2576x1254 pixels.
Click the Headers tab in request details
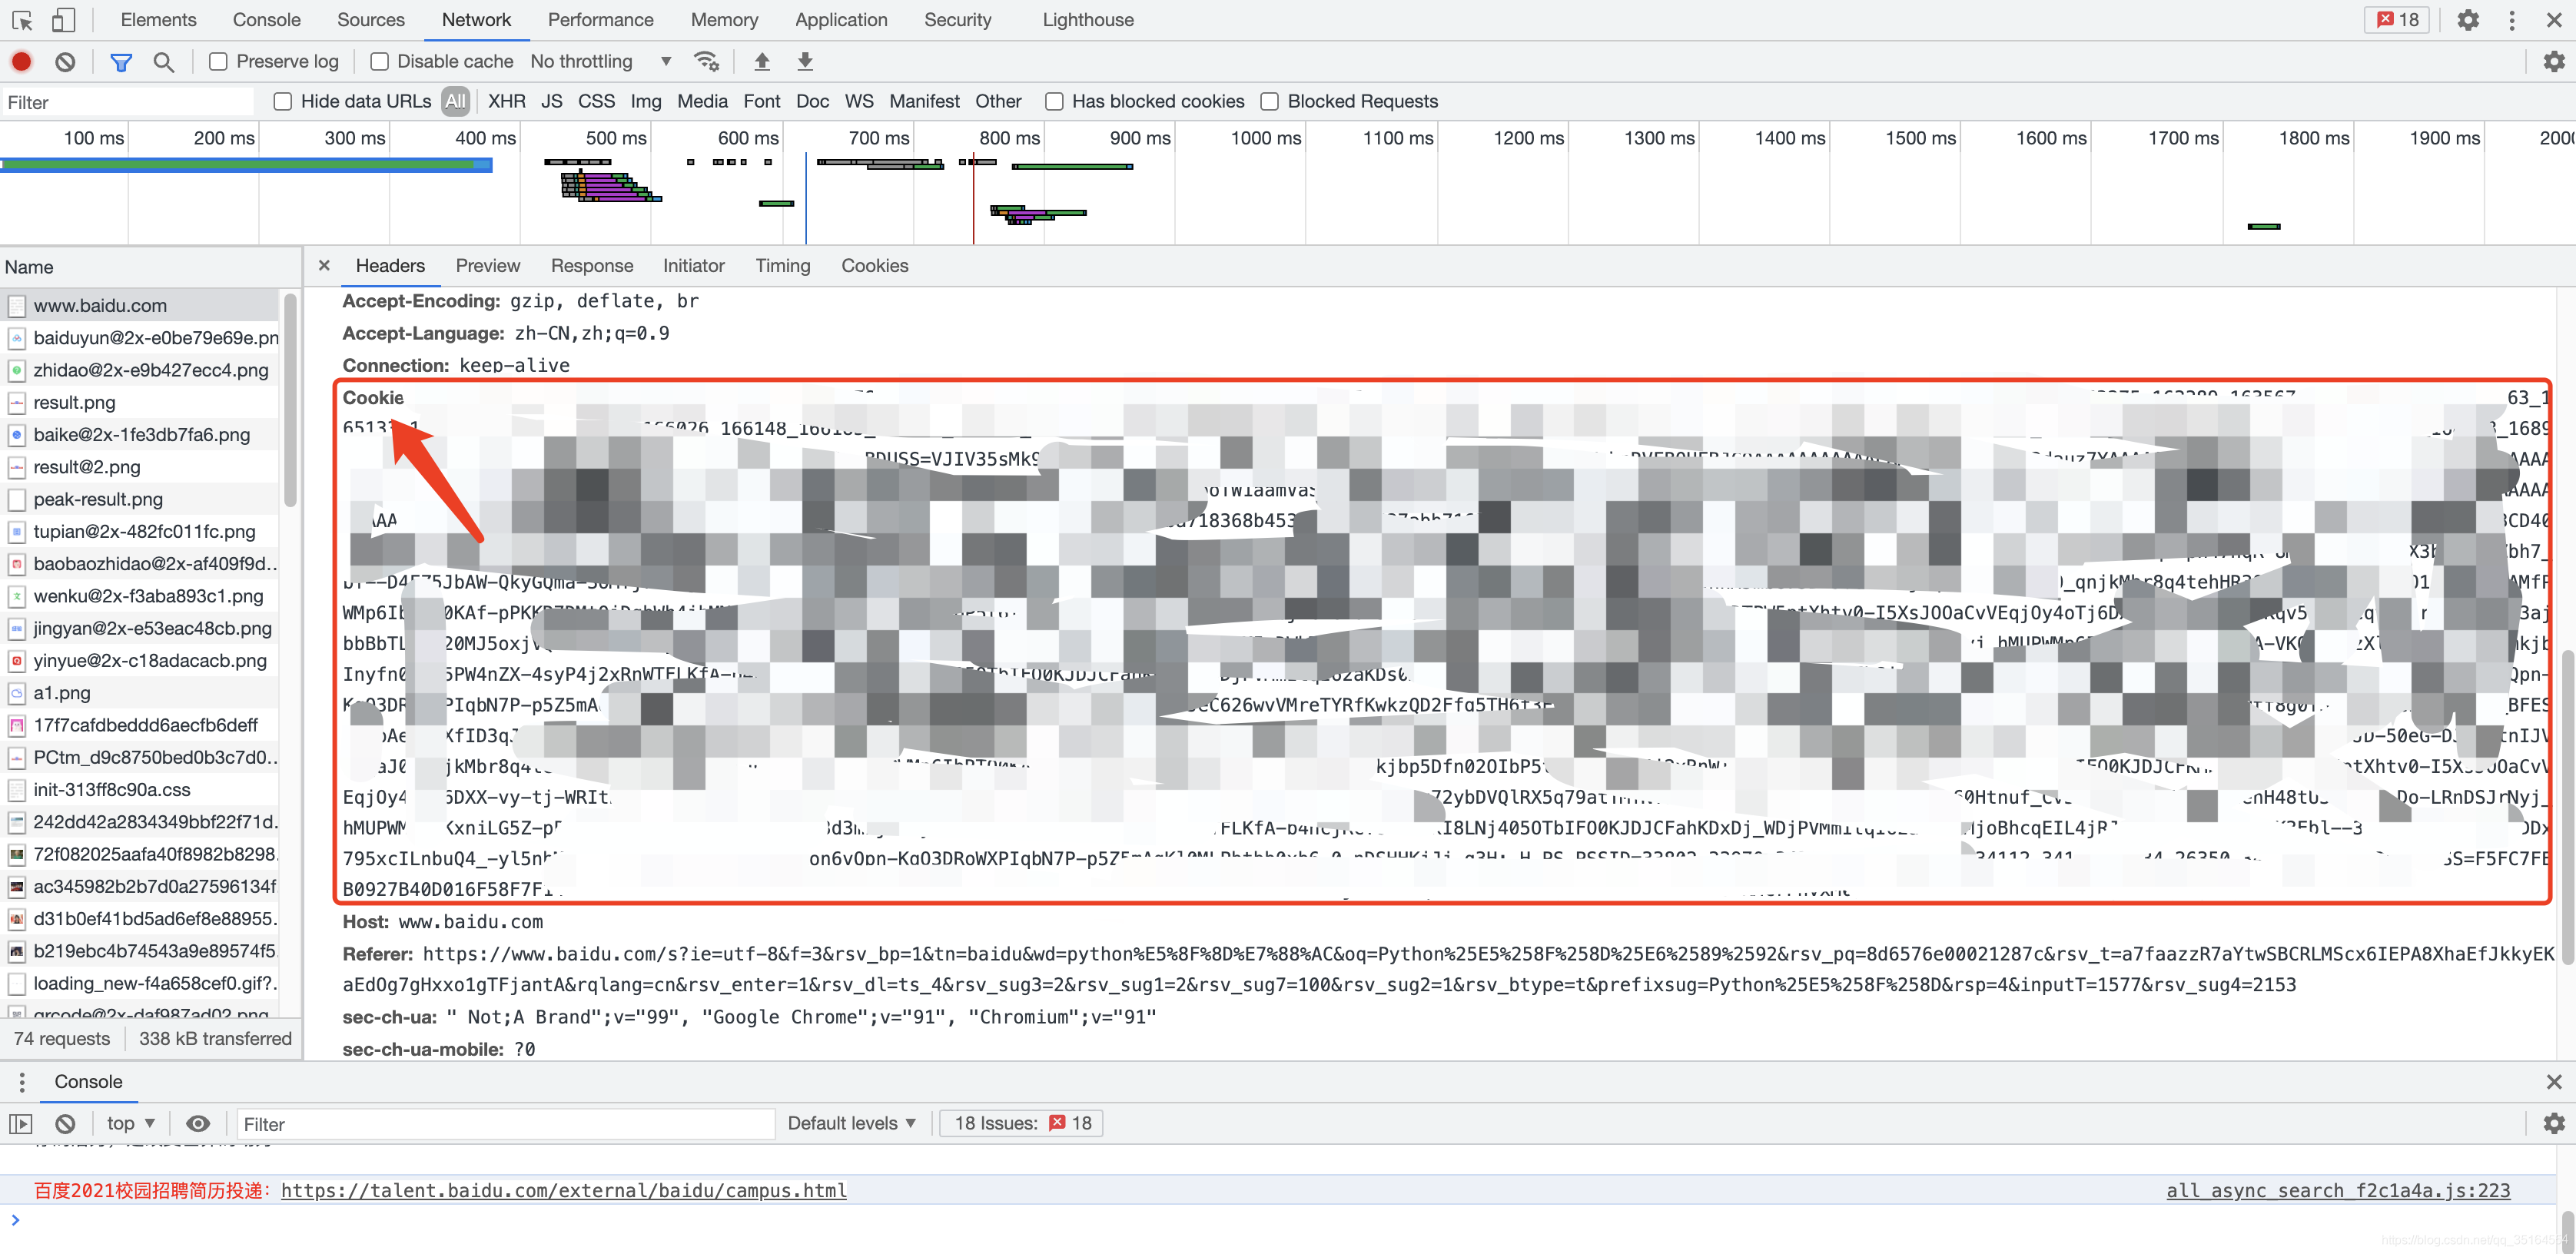(x=388, y=264)
